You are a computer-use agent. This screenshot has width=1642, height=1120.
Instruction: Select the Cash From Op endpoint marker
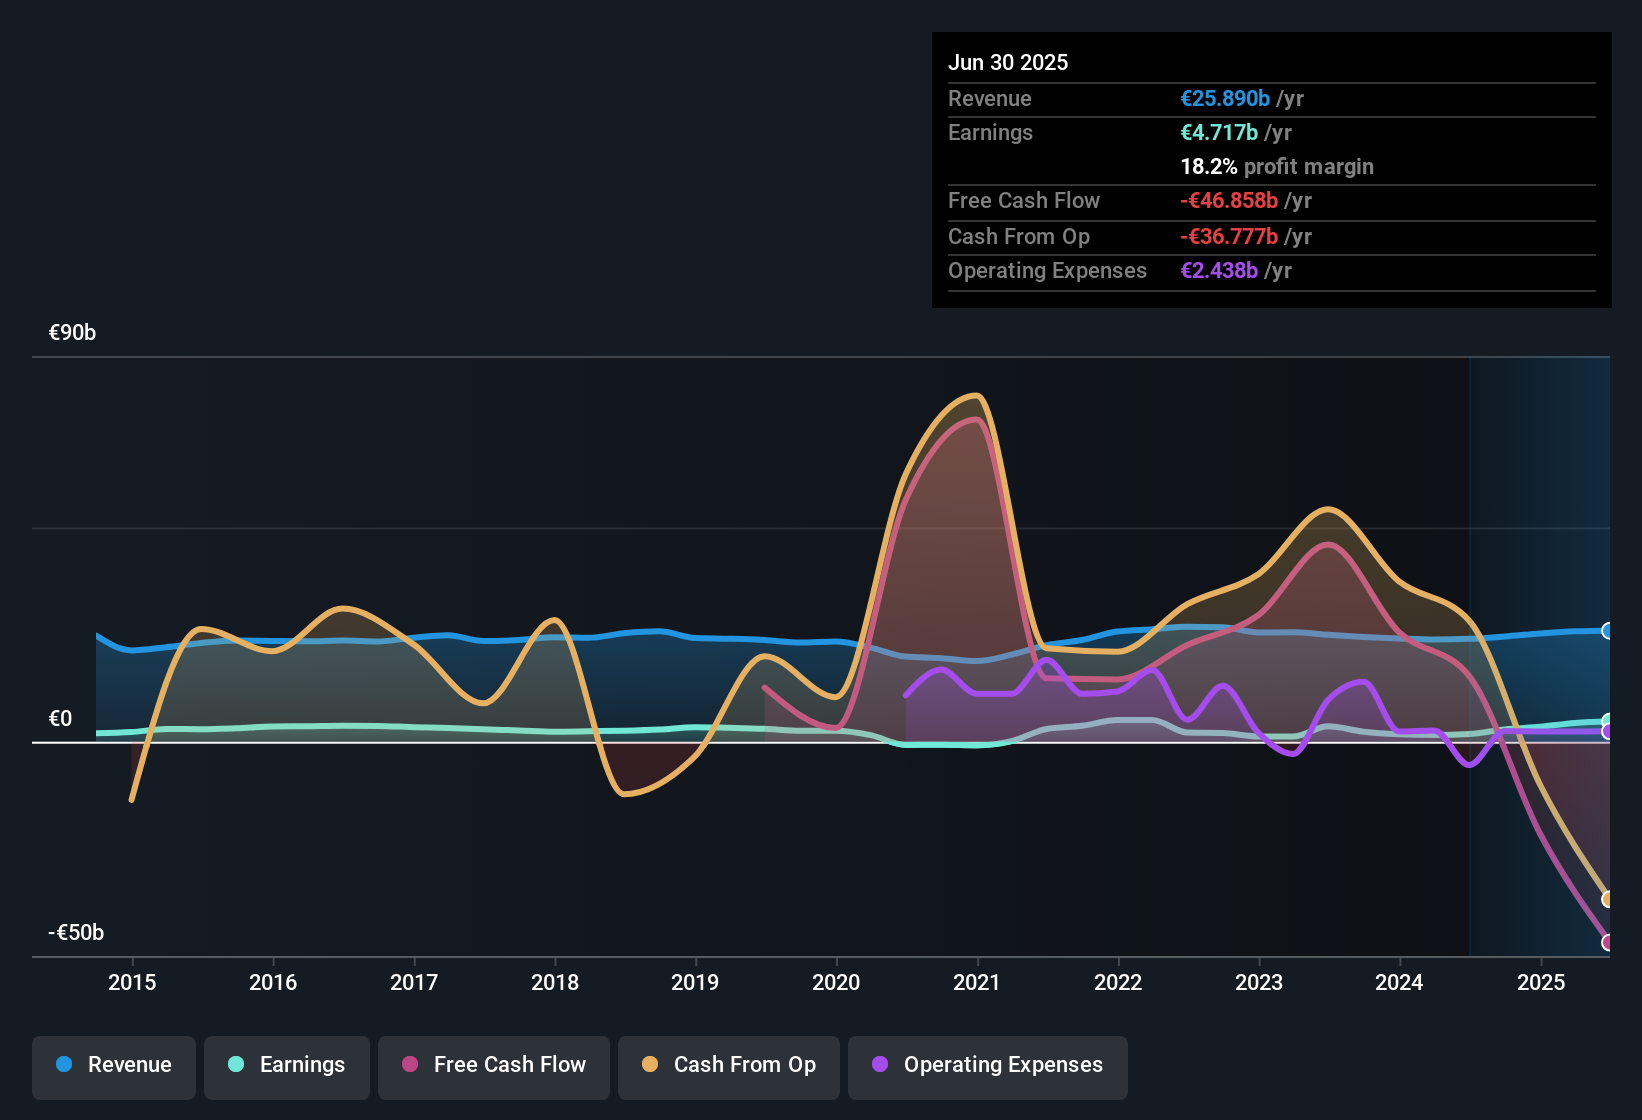[1607, 898]
